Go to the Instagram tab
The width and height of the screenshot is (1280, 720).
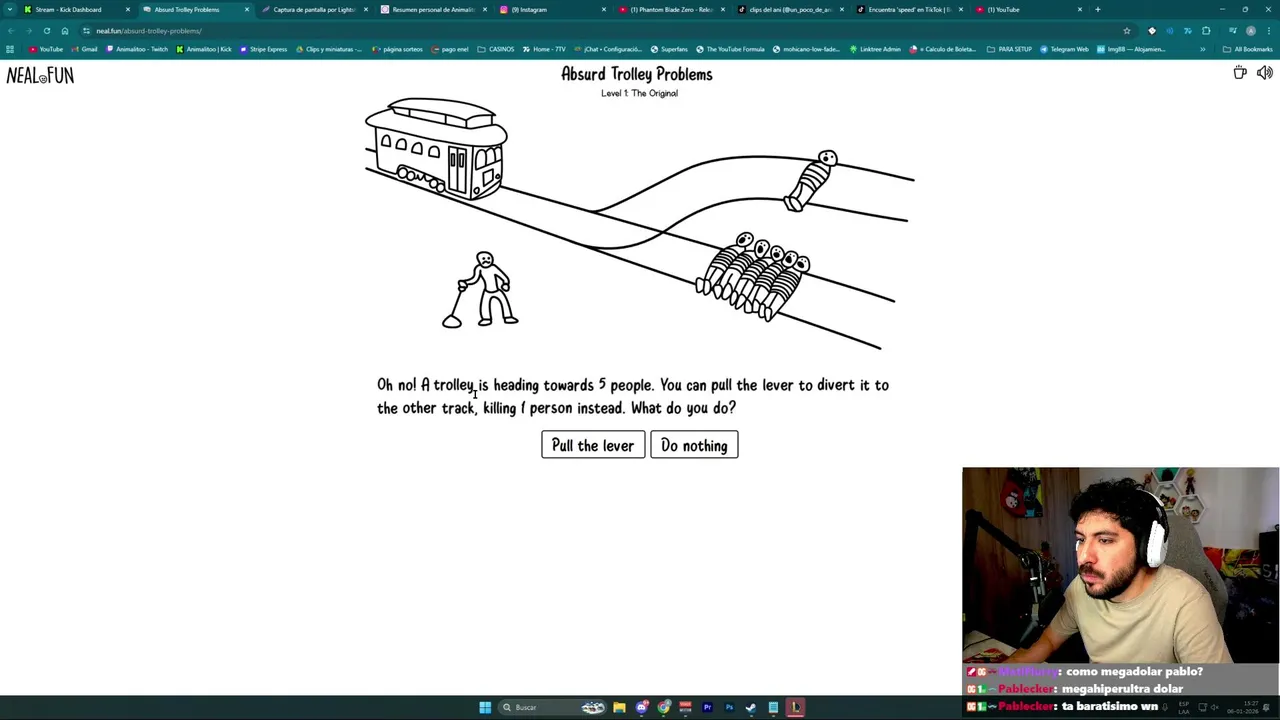552,9
